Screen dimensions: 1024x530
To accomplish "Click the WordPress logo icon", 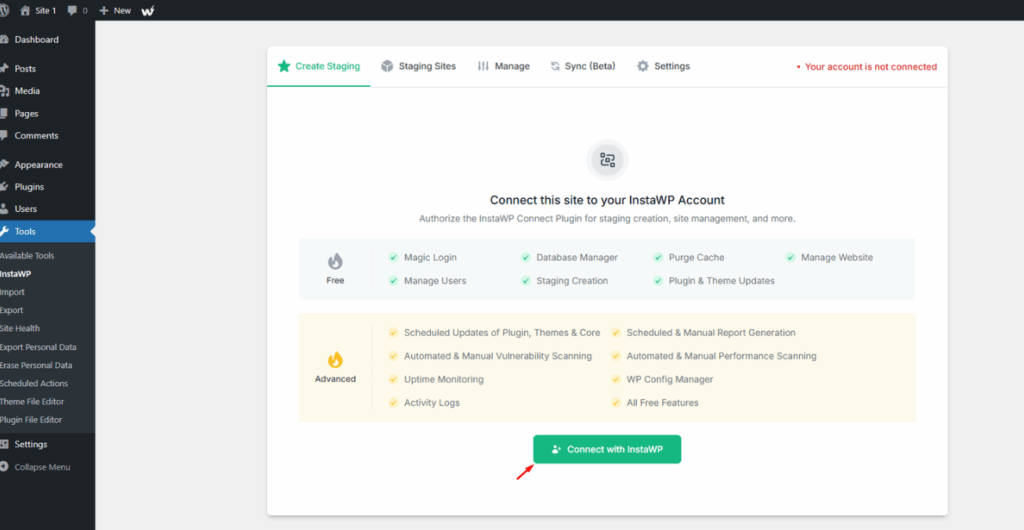I will pyautogui.click(x=3, y=10).
